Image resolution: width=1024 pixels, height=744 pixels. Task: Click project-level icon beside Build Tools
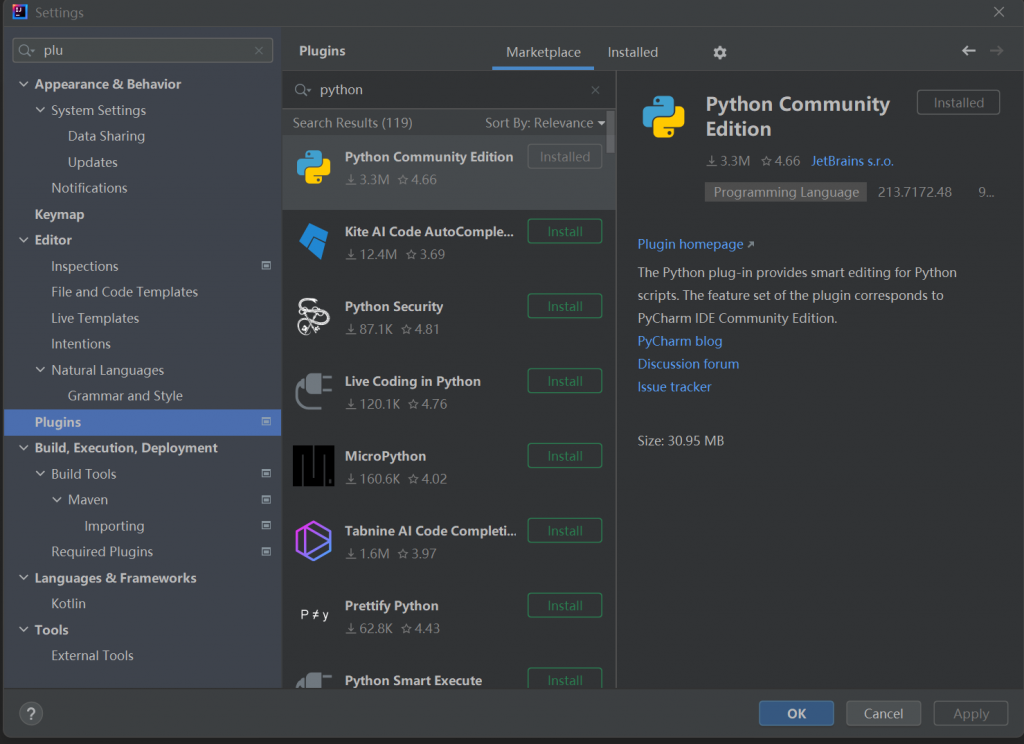point(266,474)
